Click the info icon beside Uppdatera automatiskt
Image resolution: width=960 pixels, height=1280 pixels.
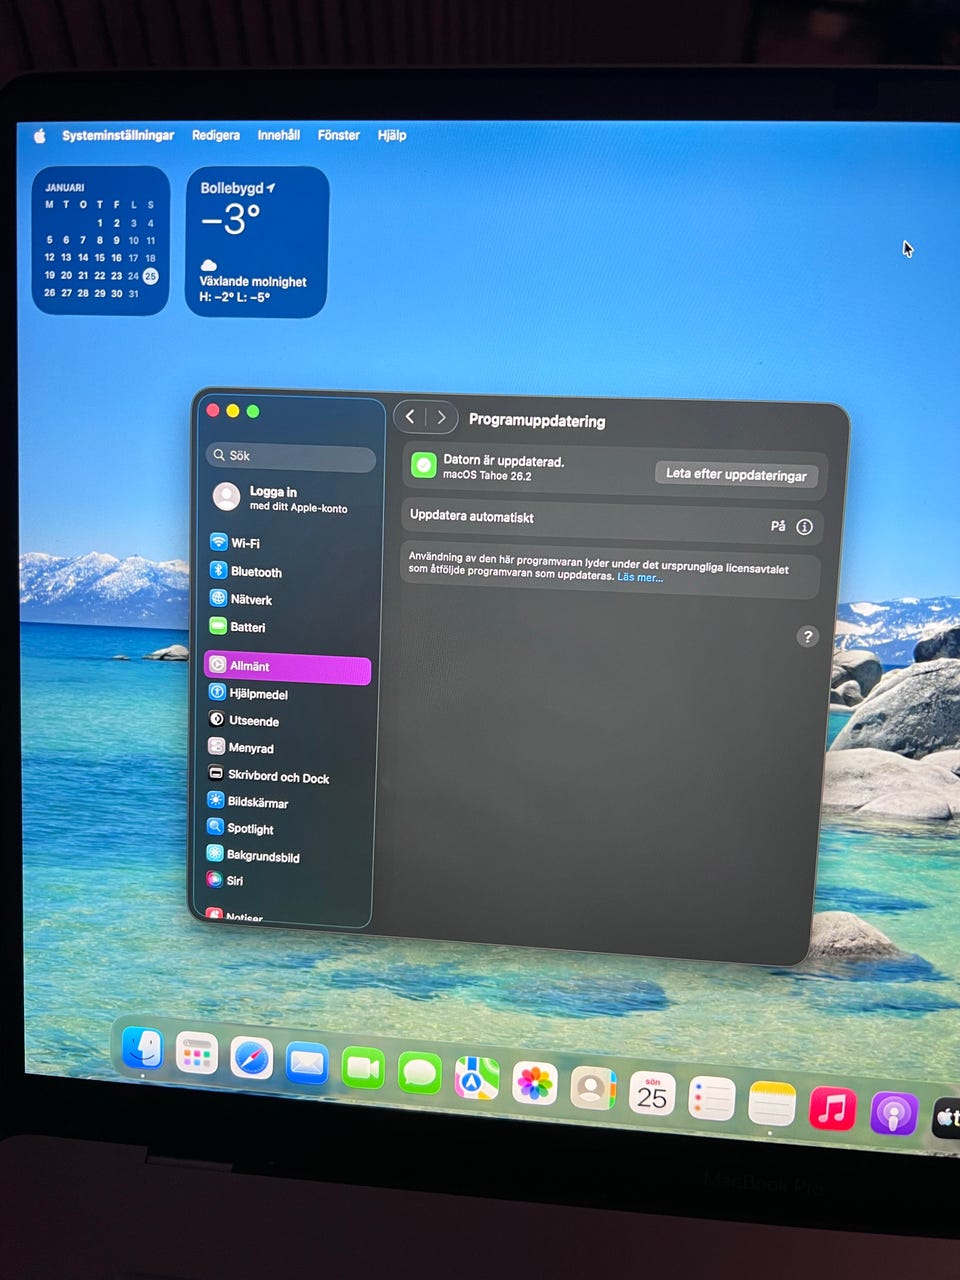(804, 527)
